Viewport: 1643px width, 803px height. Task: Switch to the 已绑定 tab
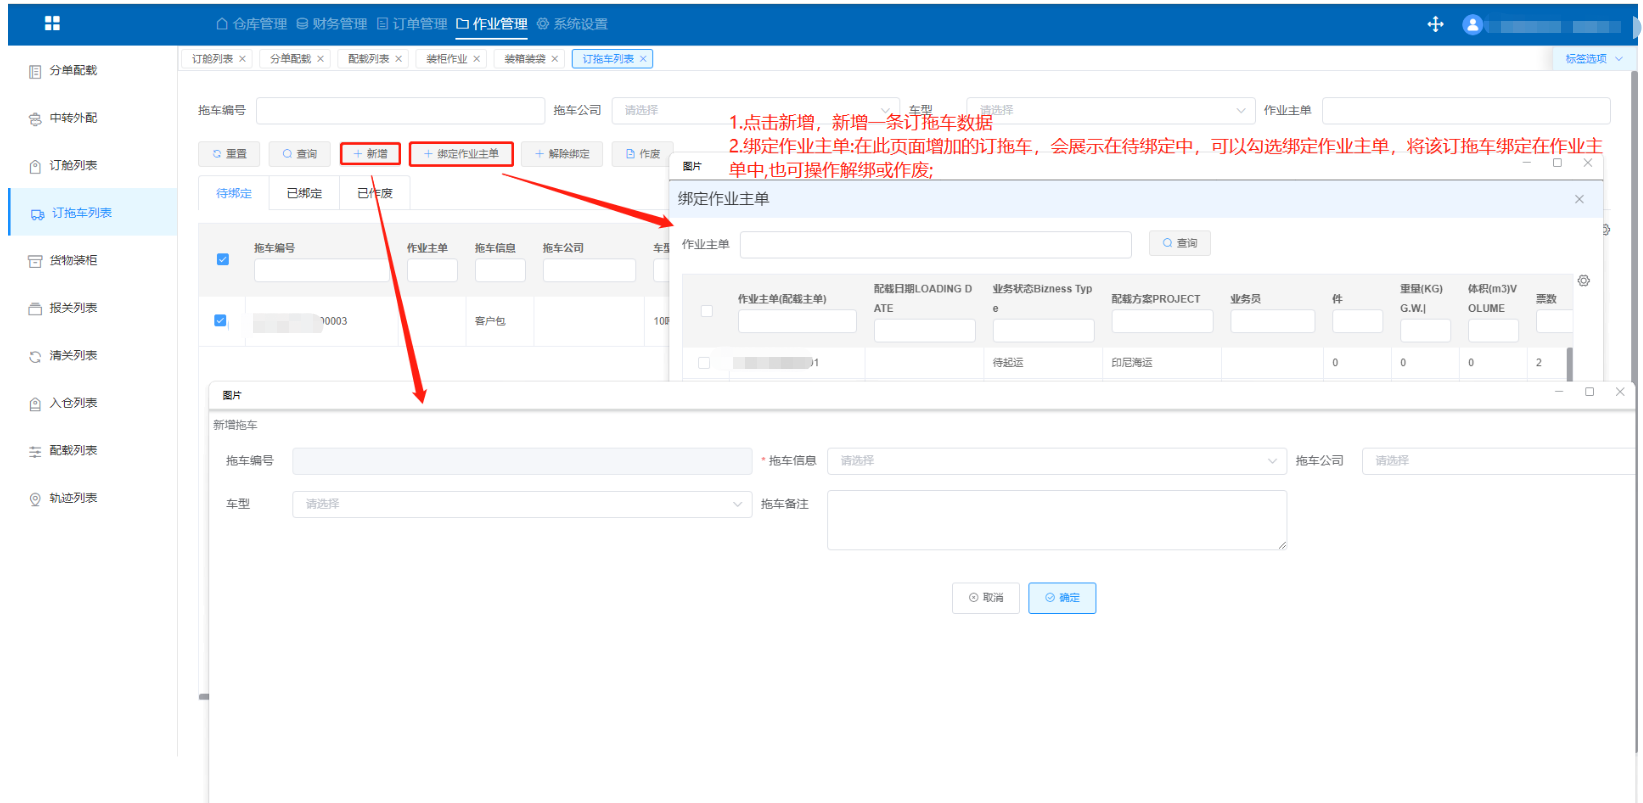point(304,193)
